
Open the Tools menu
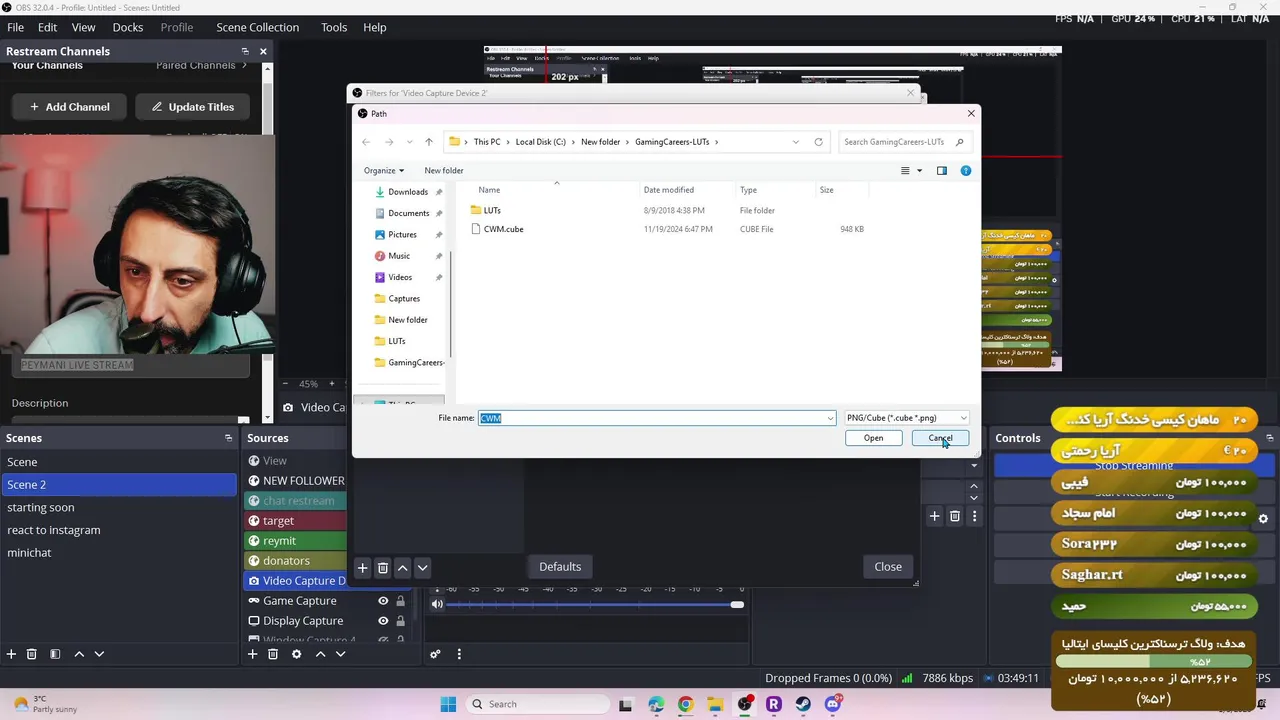tap(334, 27)
